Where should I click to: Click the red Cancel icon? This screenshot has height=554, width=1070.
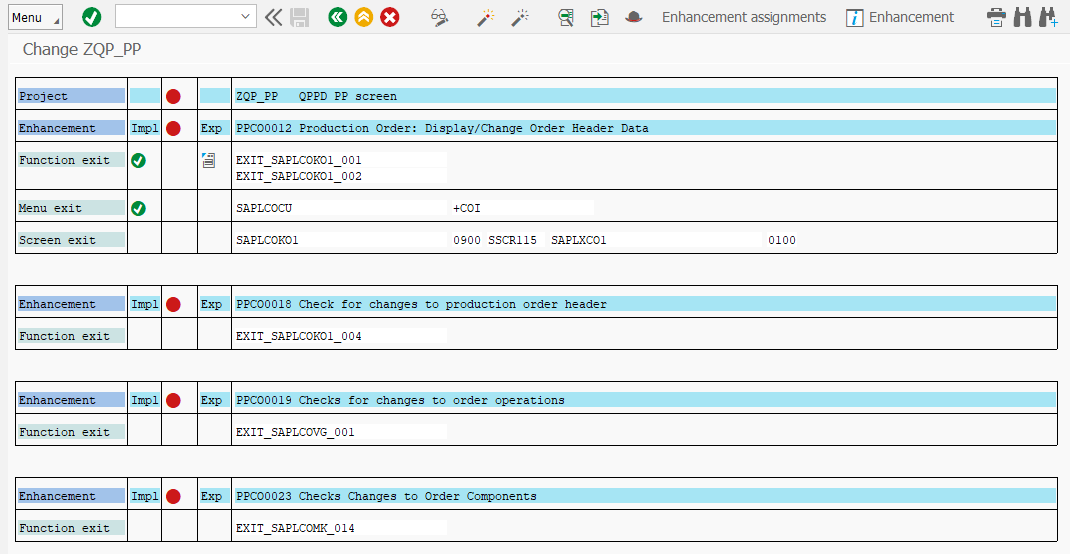pos(390,17)
